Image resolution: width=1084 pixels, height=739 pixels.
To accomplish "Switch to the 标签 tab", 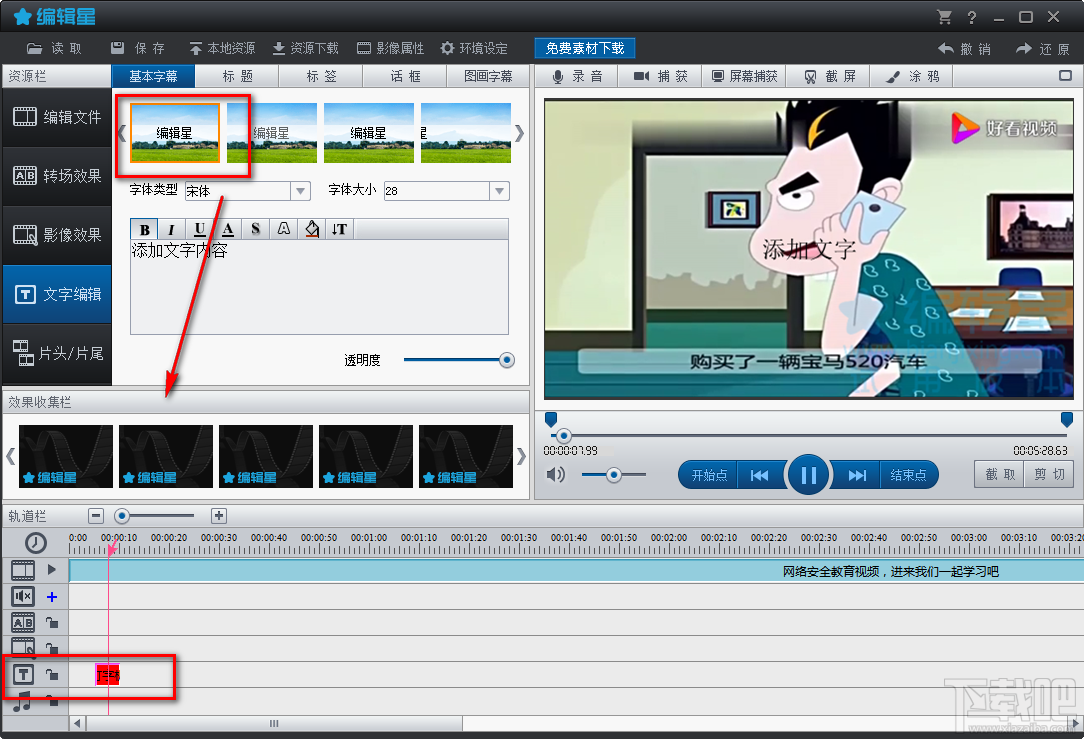I will point(321,76).
